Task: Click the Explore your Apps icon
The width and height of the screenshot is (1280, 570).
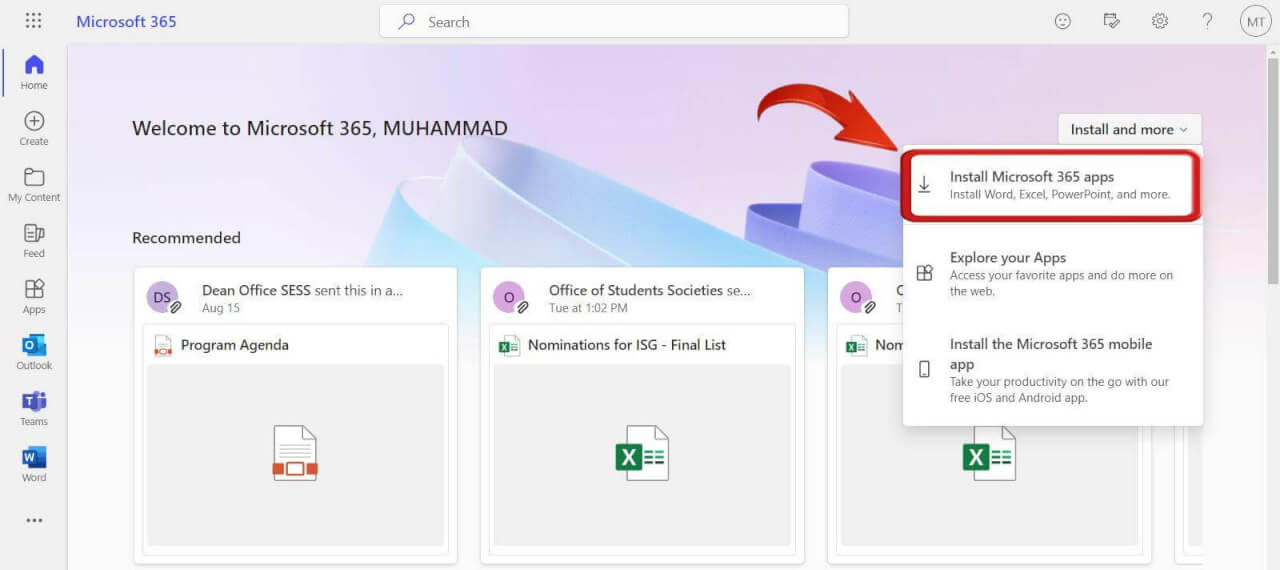Action: coord(925,273)
